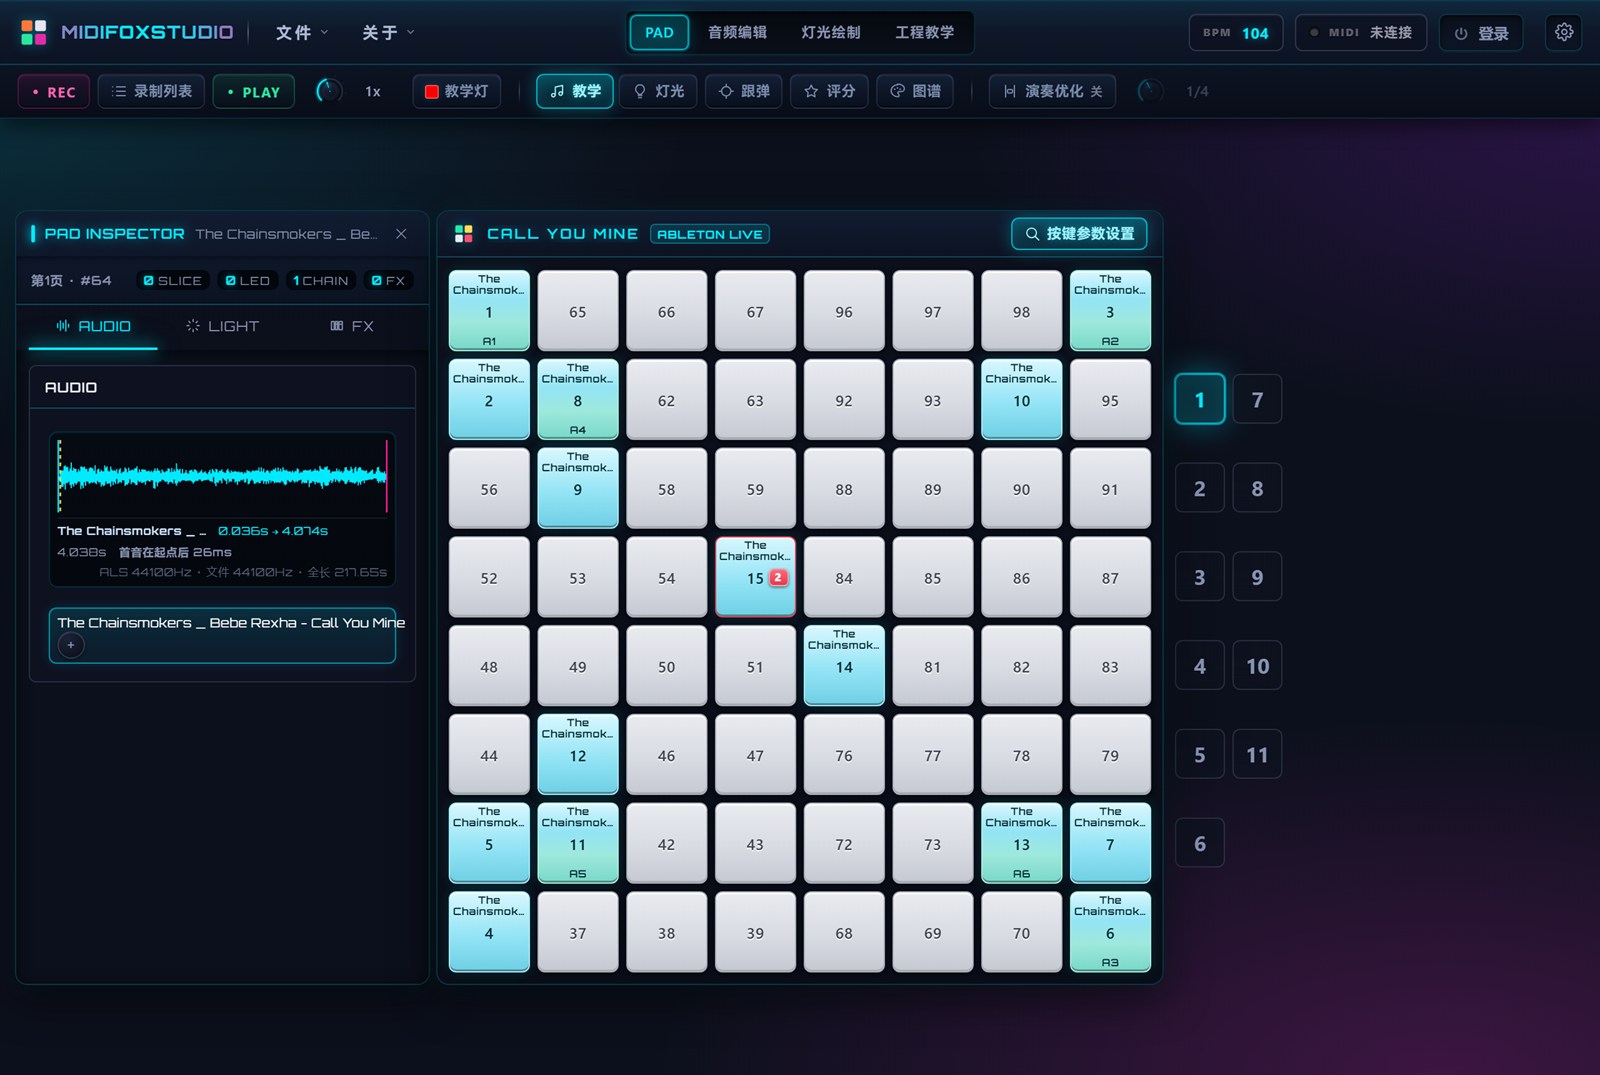The width and height of the screenshot is (1600, 1075).
Task: Toggle the 教学灯 teaching light
Action: coord(457,92)
